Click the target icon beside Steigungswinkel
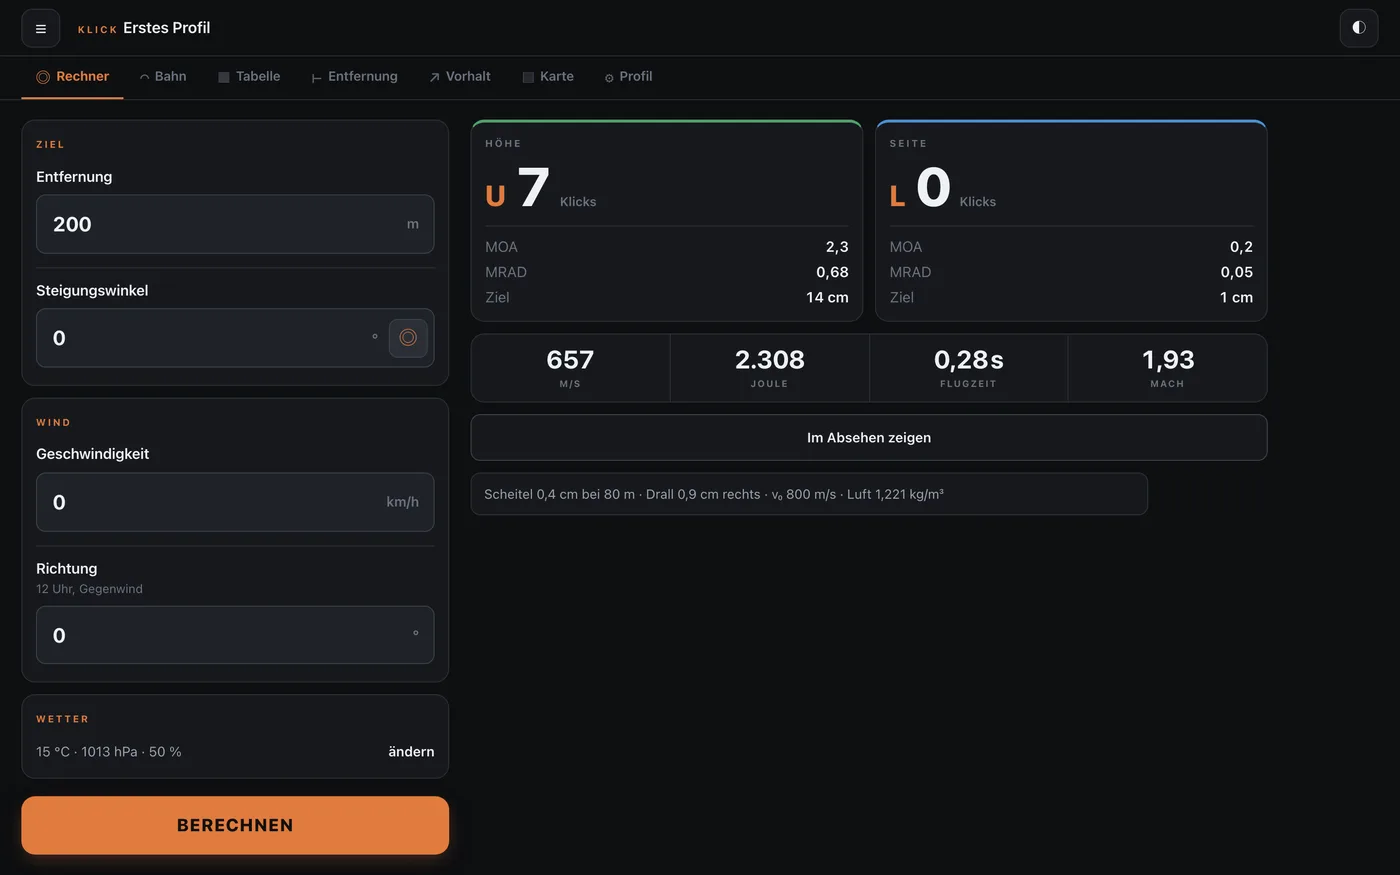1400x875 pixels. click(408, 338)
